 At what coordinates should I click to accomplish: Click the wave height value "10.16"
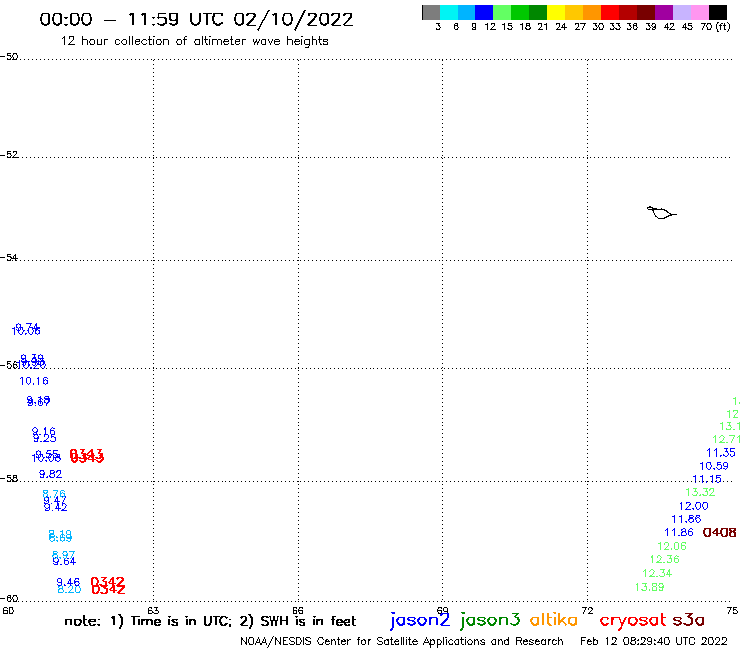click(x=34, y=381)
